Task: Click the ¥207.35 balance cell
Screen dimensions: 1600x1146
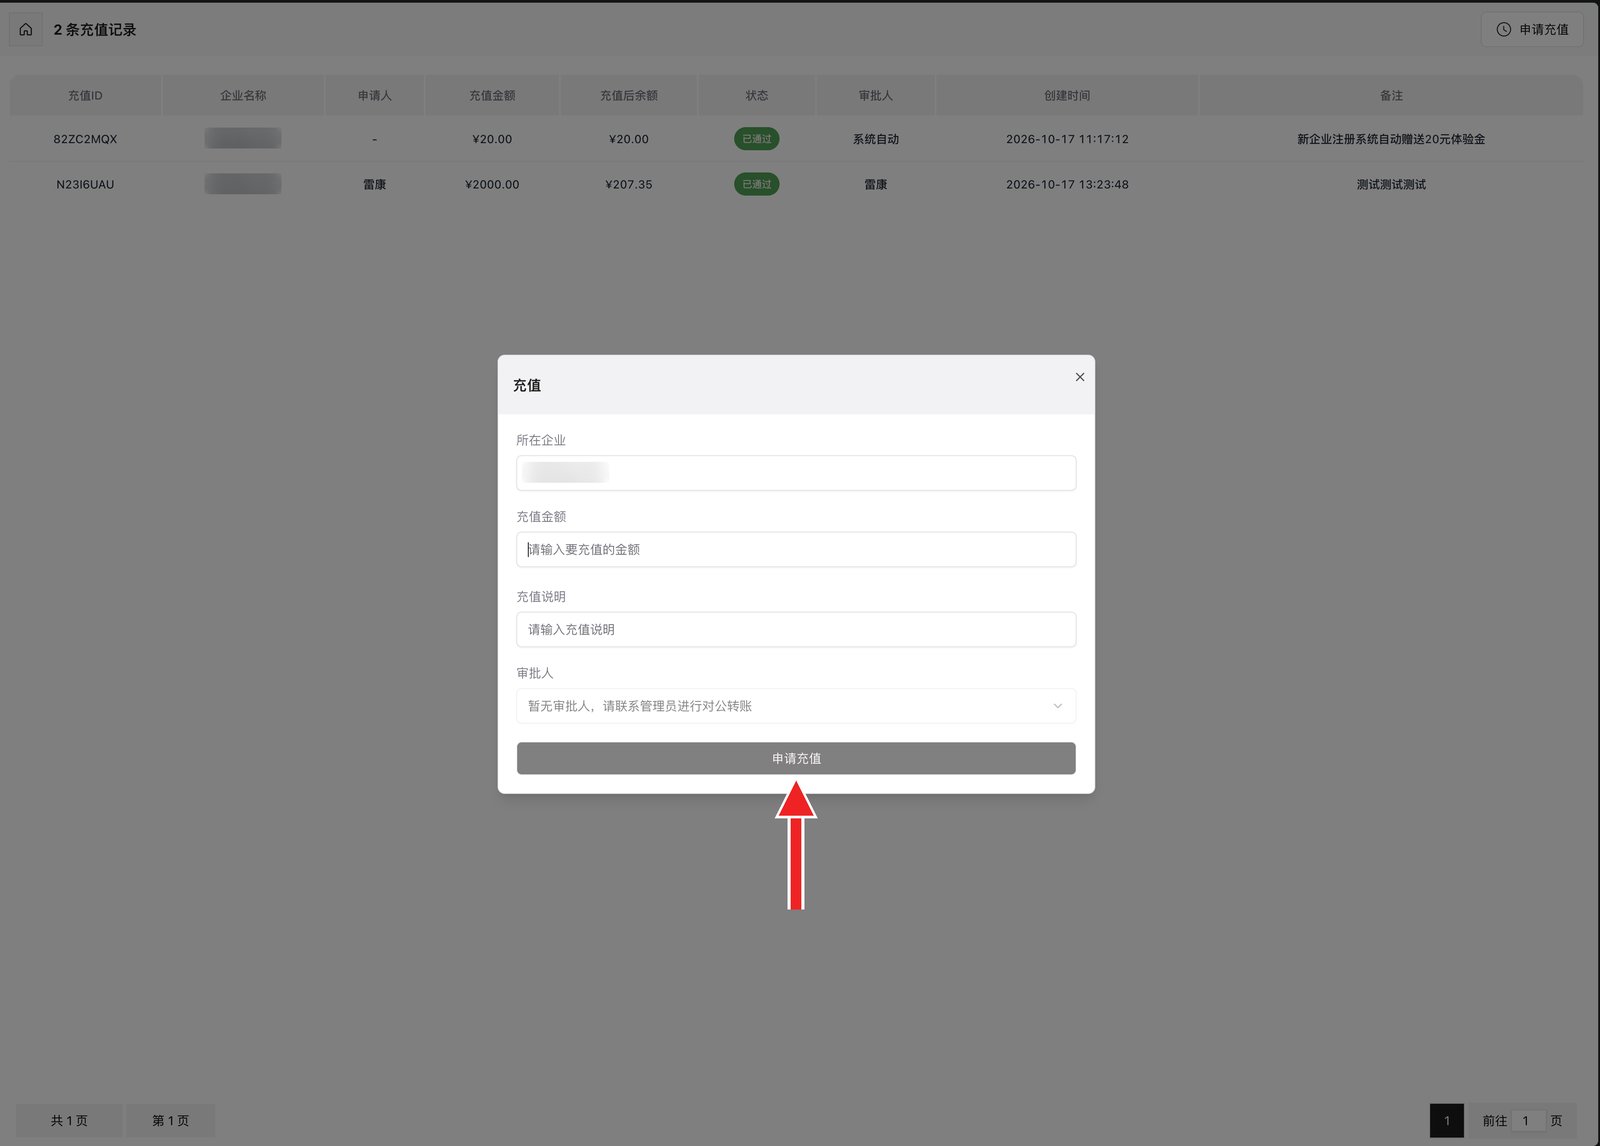Action: click(629, 184)
